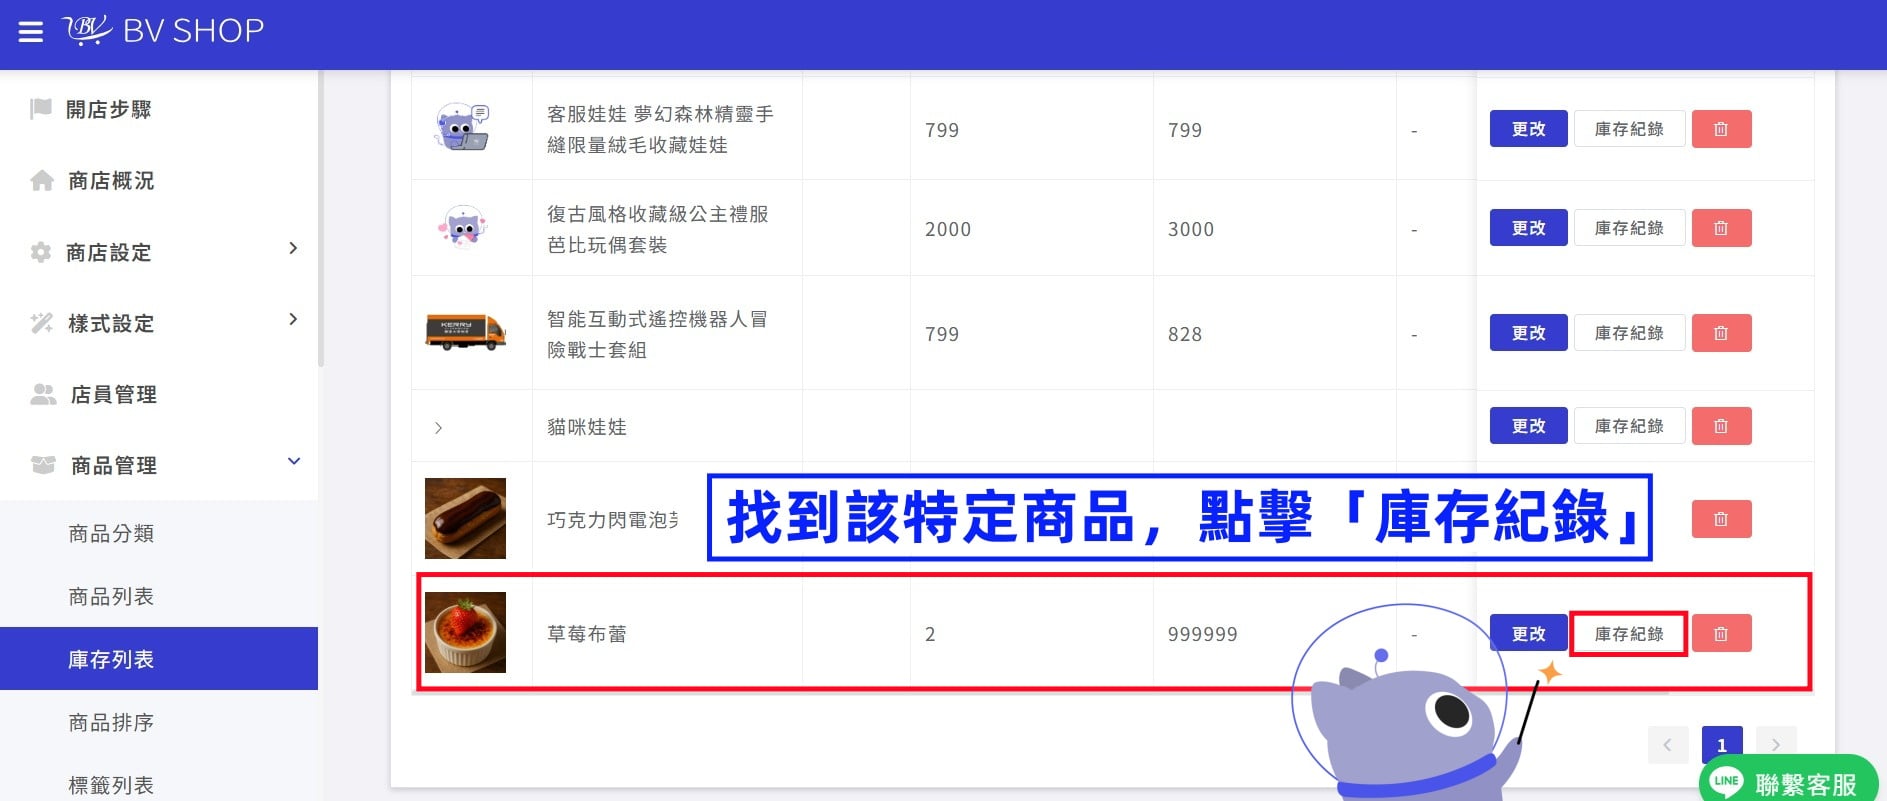This screenshot has width=1887, height=801.
Task: Click the 草莓布蕾 product thumbnail
Action: (x=465, y=632)
